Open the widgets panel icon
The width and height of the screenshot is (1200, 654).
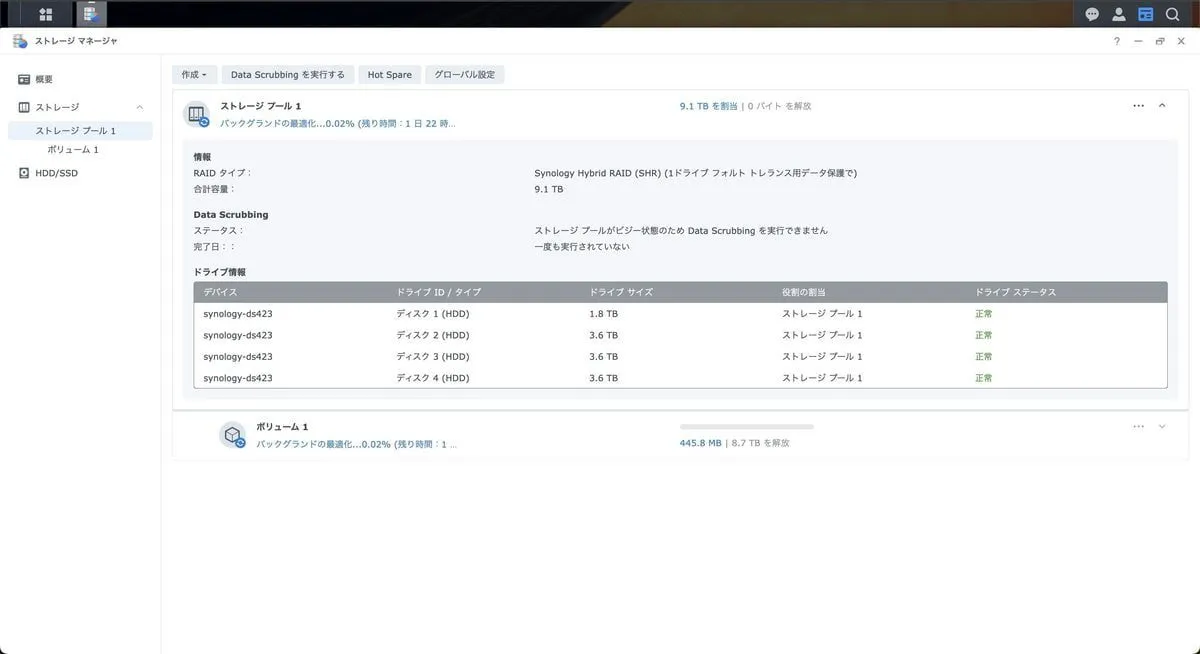tap(1146, 14)
